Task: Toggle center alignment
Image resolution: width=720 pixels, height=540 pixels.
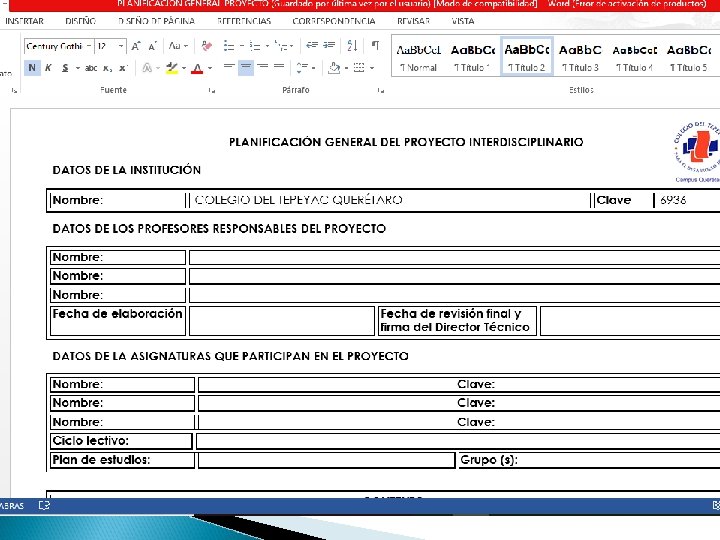Action: click(246, 67)
